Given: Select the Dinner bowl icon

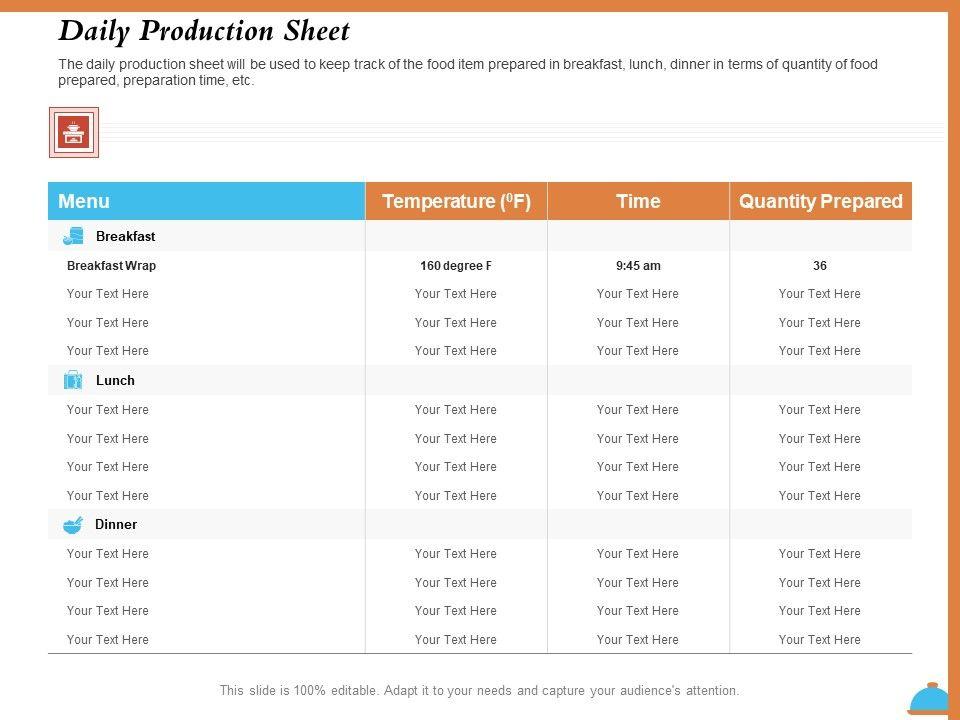Looking at the screenshot, I should pos(73,525).
